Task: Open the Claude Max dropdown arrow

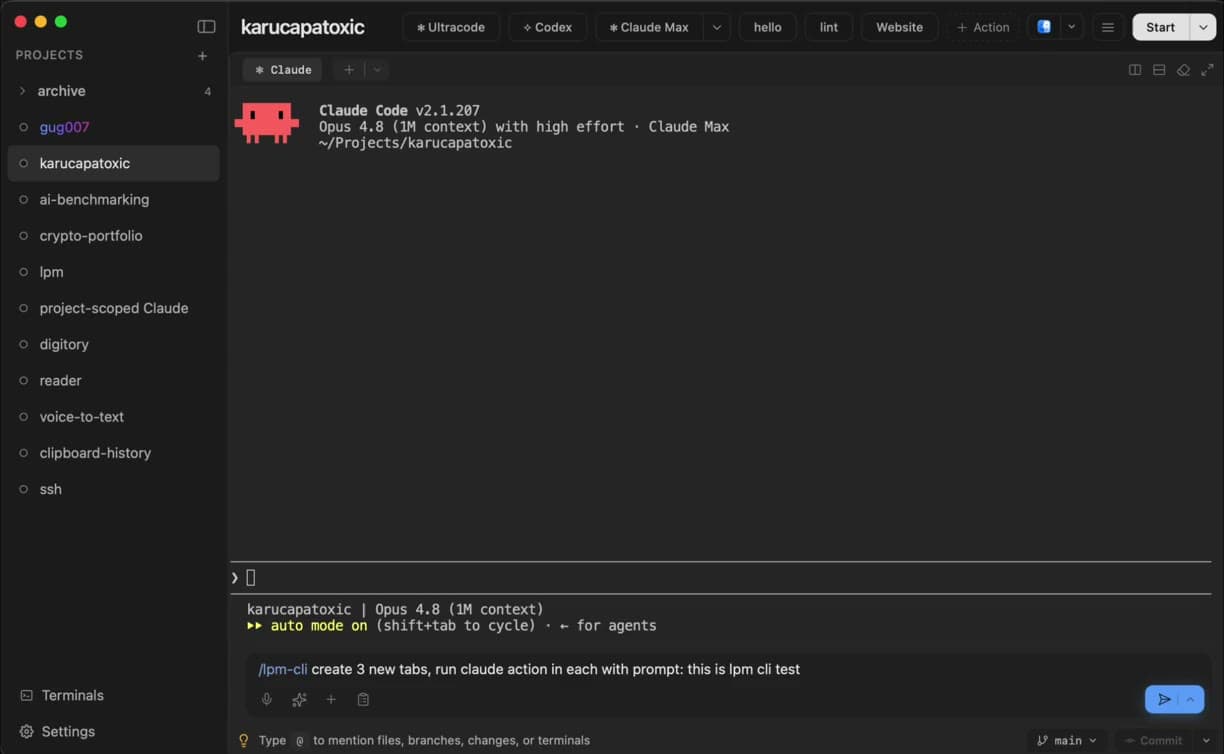Action: coord(716,27)
